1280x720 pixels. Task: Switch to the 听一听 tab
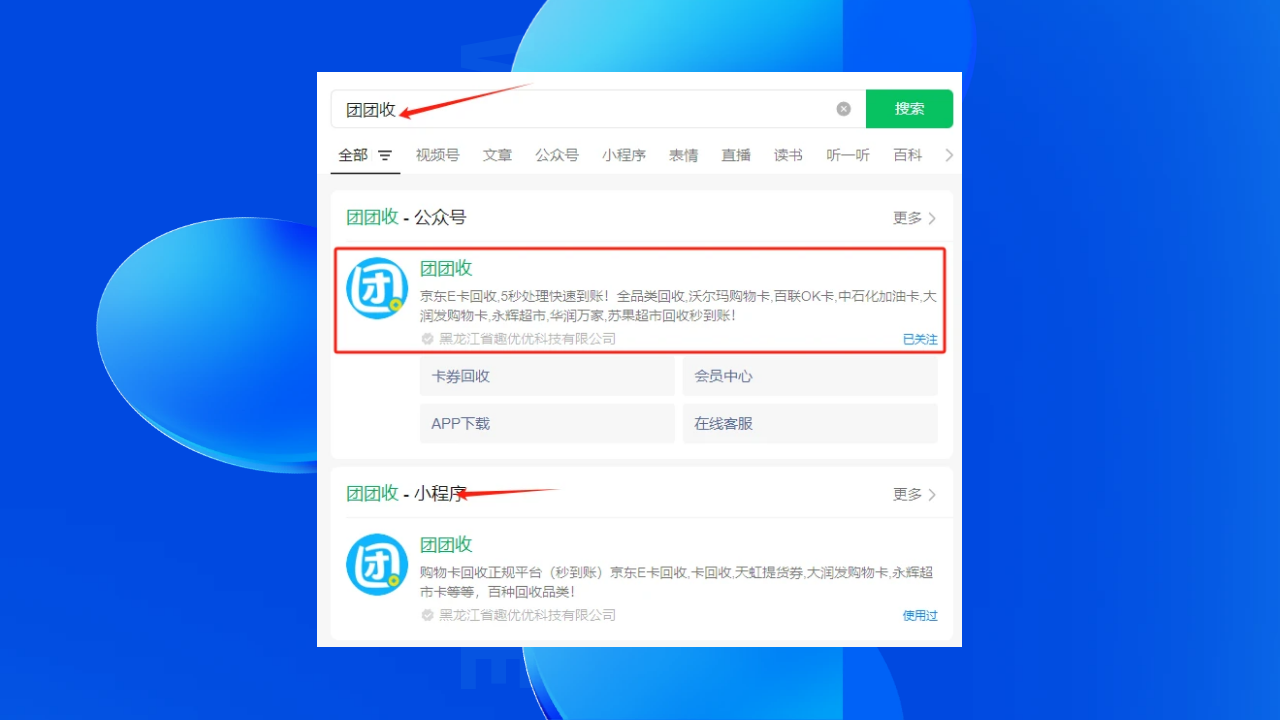click(x=848, y=155)
